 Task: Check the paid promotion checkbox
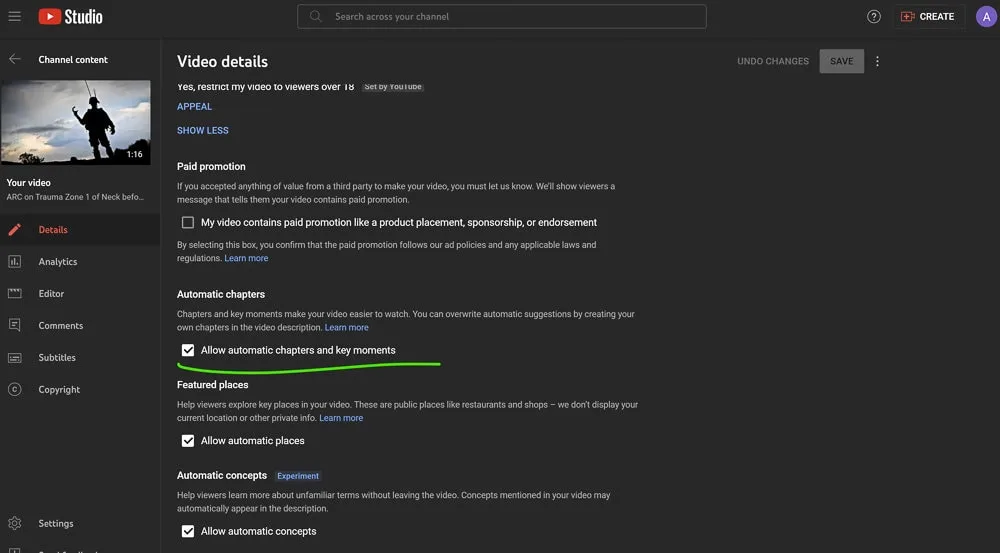point(188,223)
